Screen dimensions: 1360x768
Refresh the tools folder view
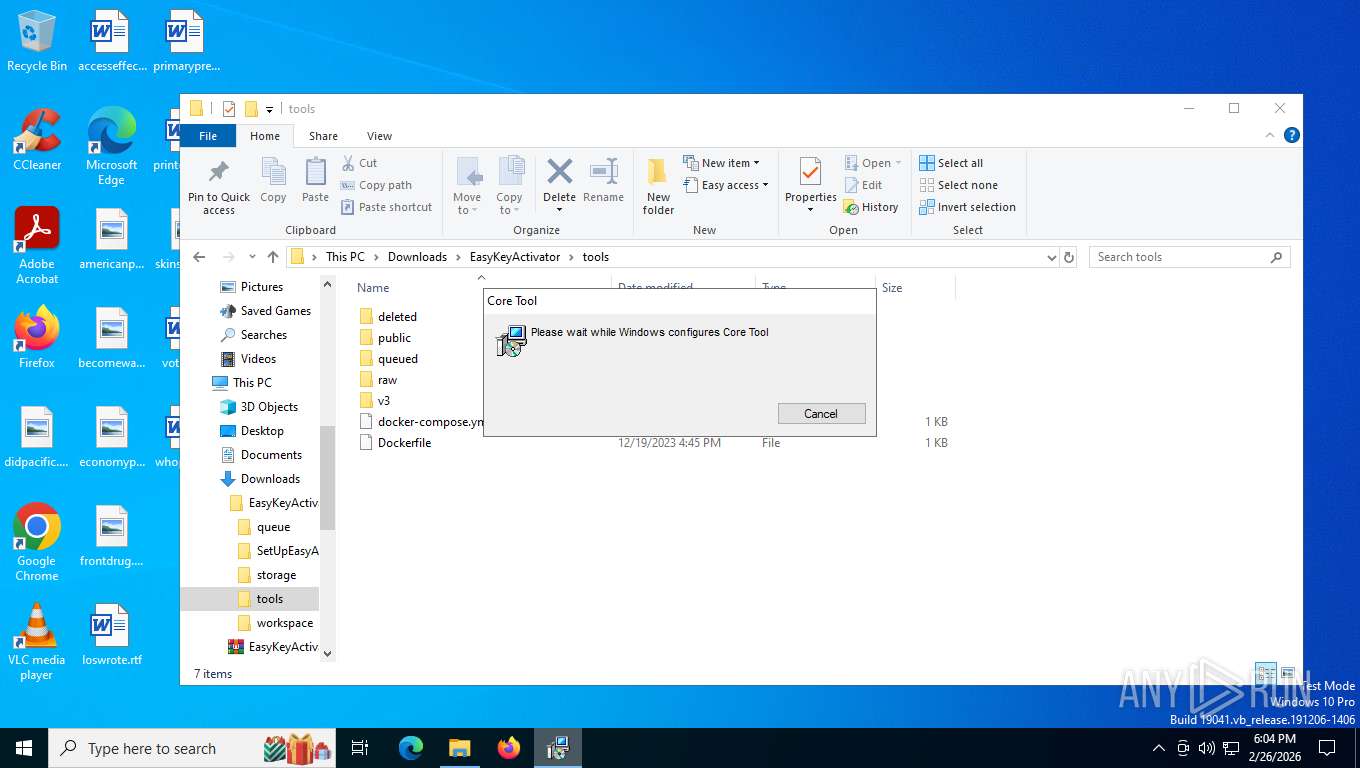[x=1069, y=257]
